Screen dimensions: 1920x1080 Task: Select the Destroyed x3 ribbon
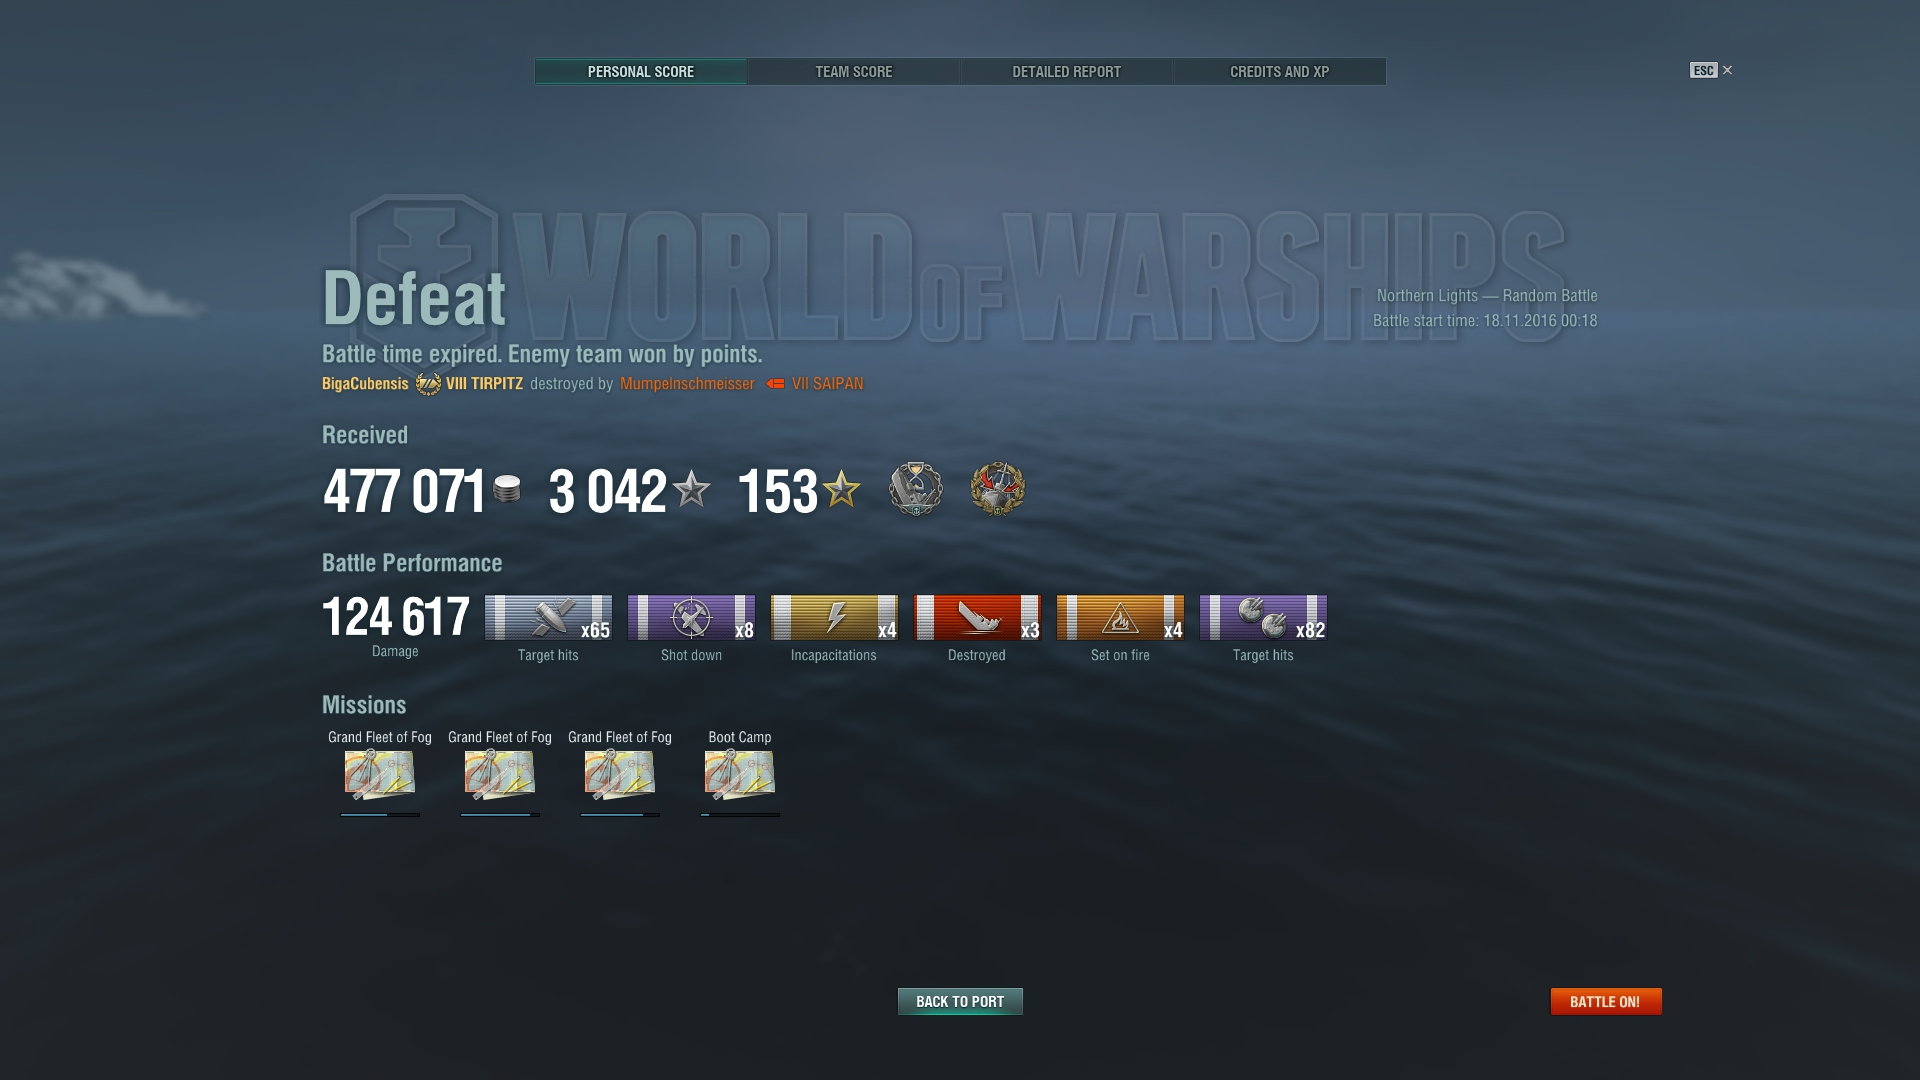pyautogui.click(x=977, y=617)
